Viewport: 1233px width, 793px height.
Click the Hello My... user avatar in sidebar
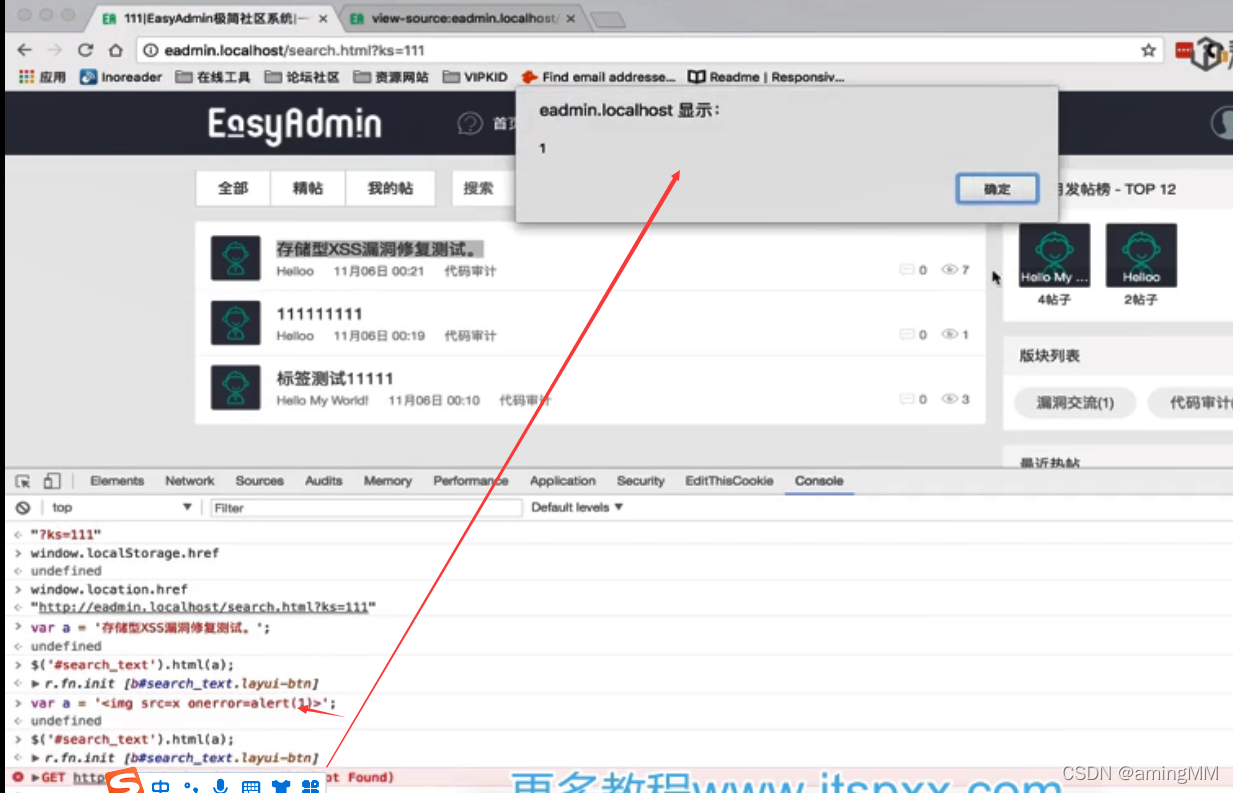[x=1054, y=255]
